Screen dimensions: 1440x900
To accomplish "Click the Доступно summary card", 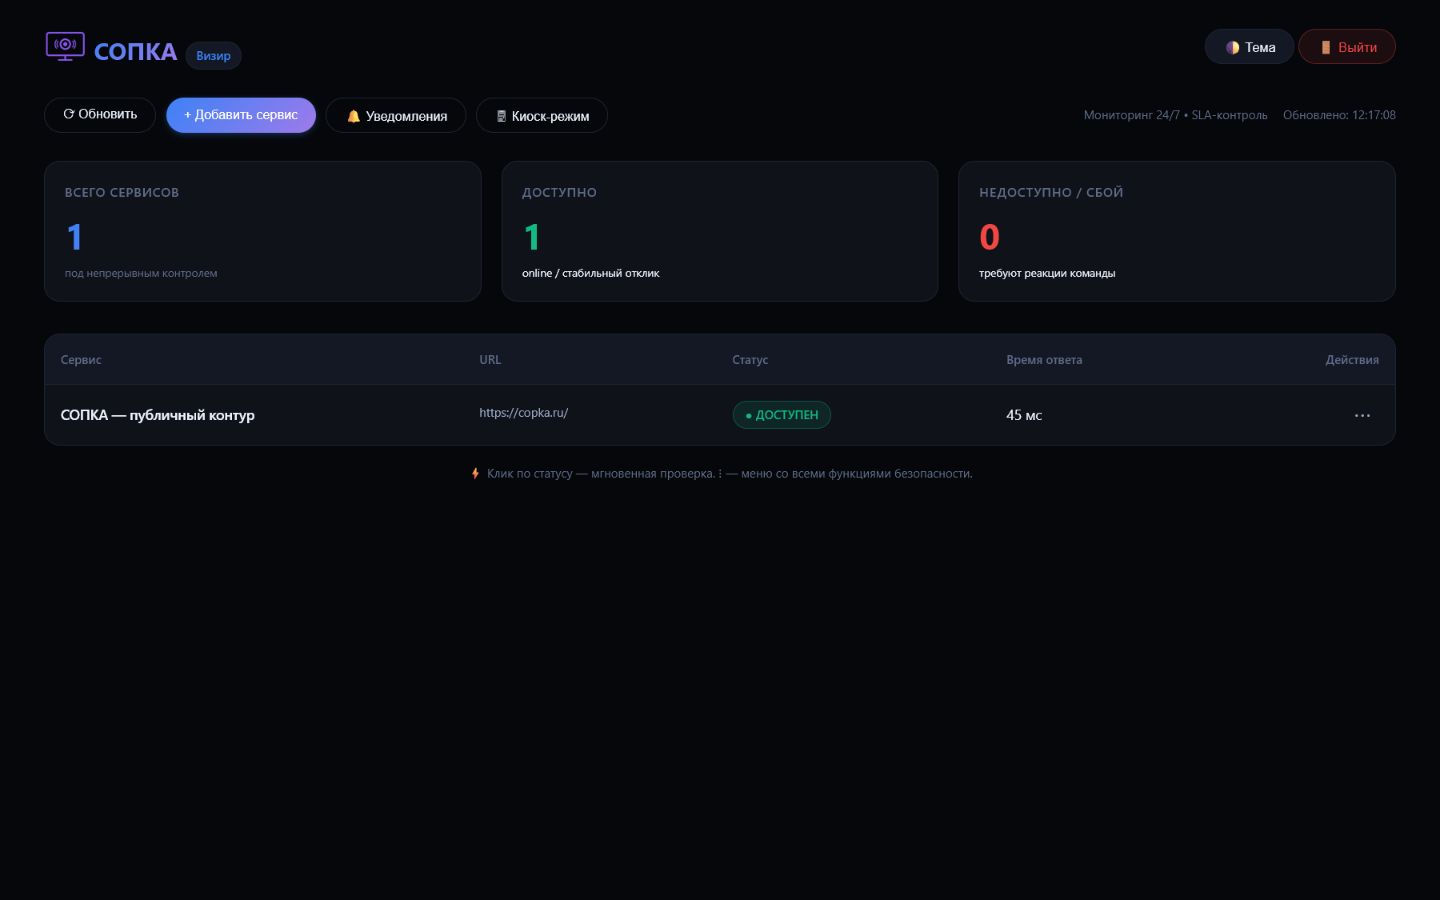I will (720, 231).
